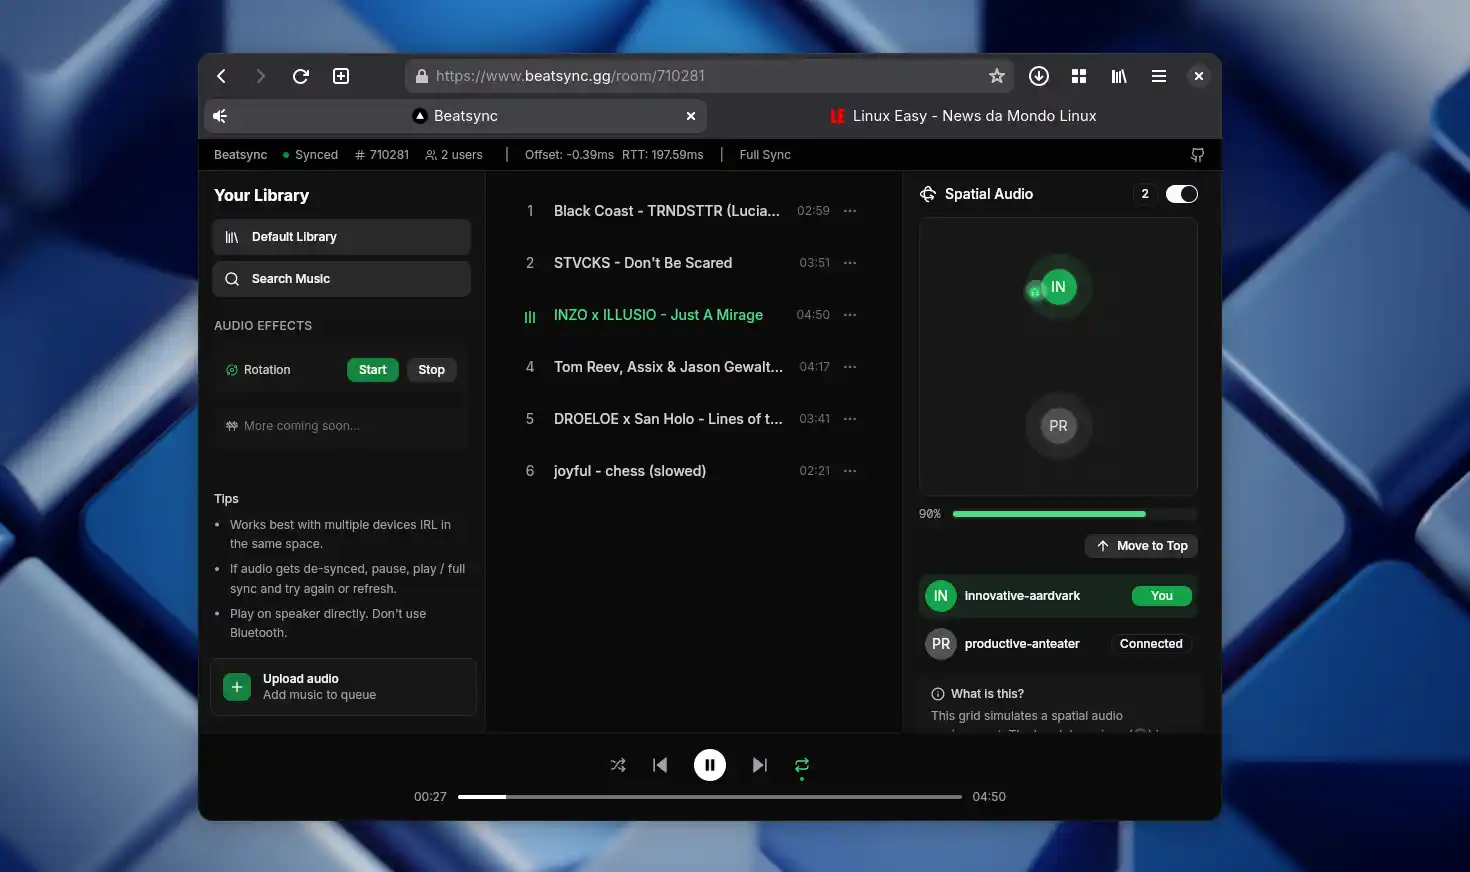Click the magnifier icon in Search Music
The width and height of the screenshot is (1470, 872).
(x=231, y=279)
